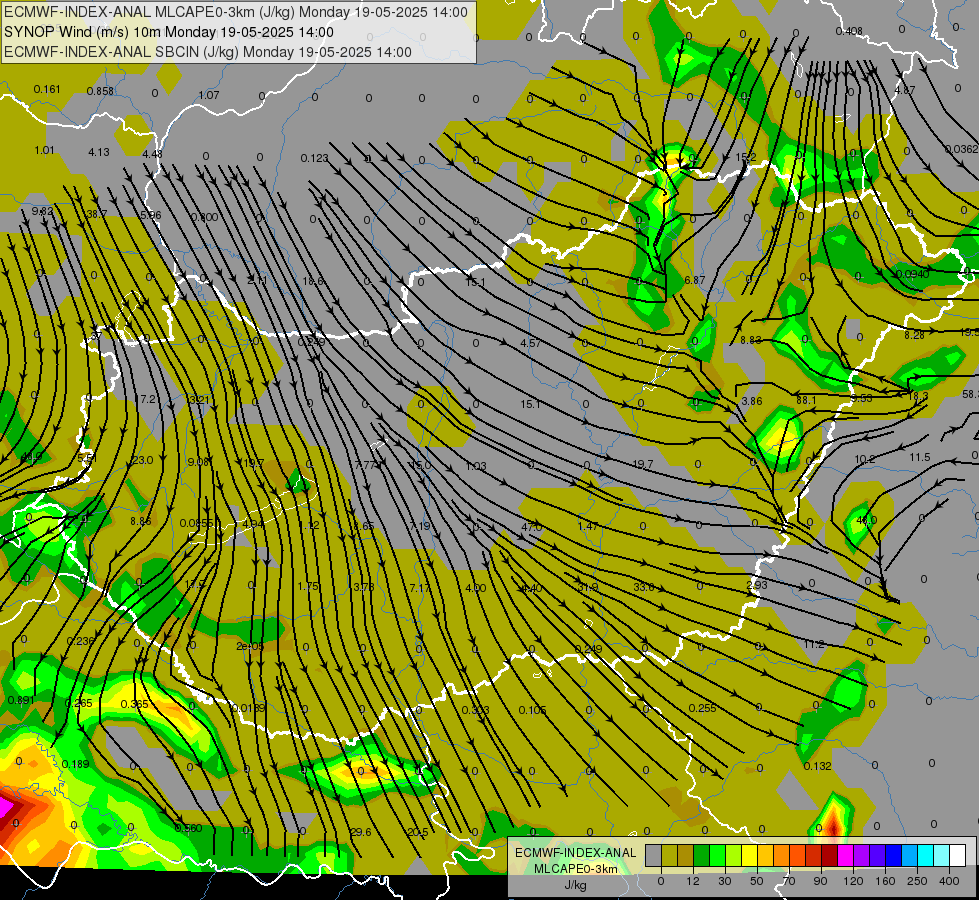
Task: Click the map value 0.161
Action: pyautogui.click(x=47, y=89)
